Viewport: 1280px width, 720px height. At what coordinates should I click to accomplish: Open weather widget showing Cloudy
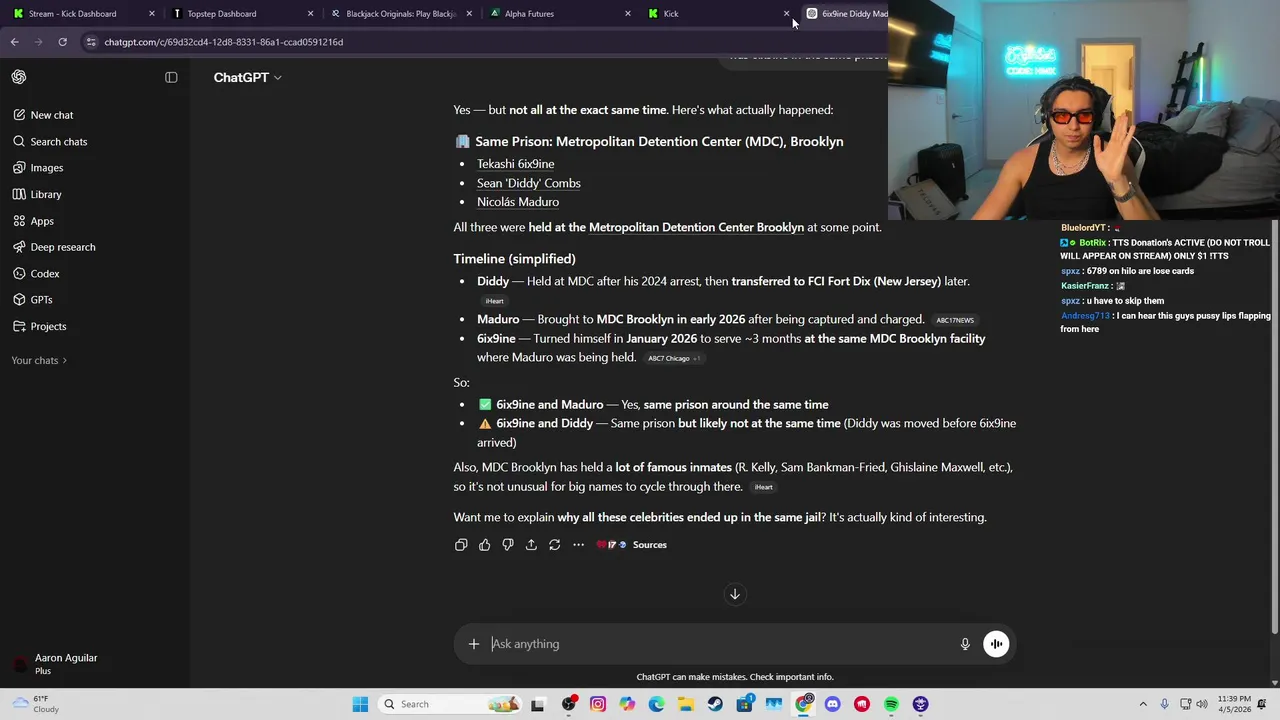[34, 704]
